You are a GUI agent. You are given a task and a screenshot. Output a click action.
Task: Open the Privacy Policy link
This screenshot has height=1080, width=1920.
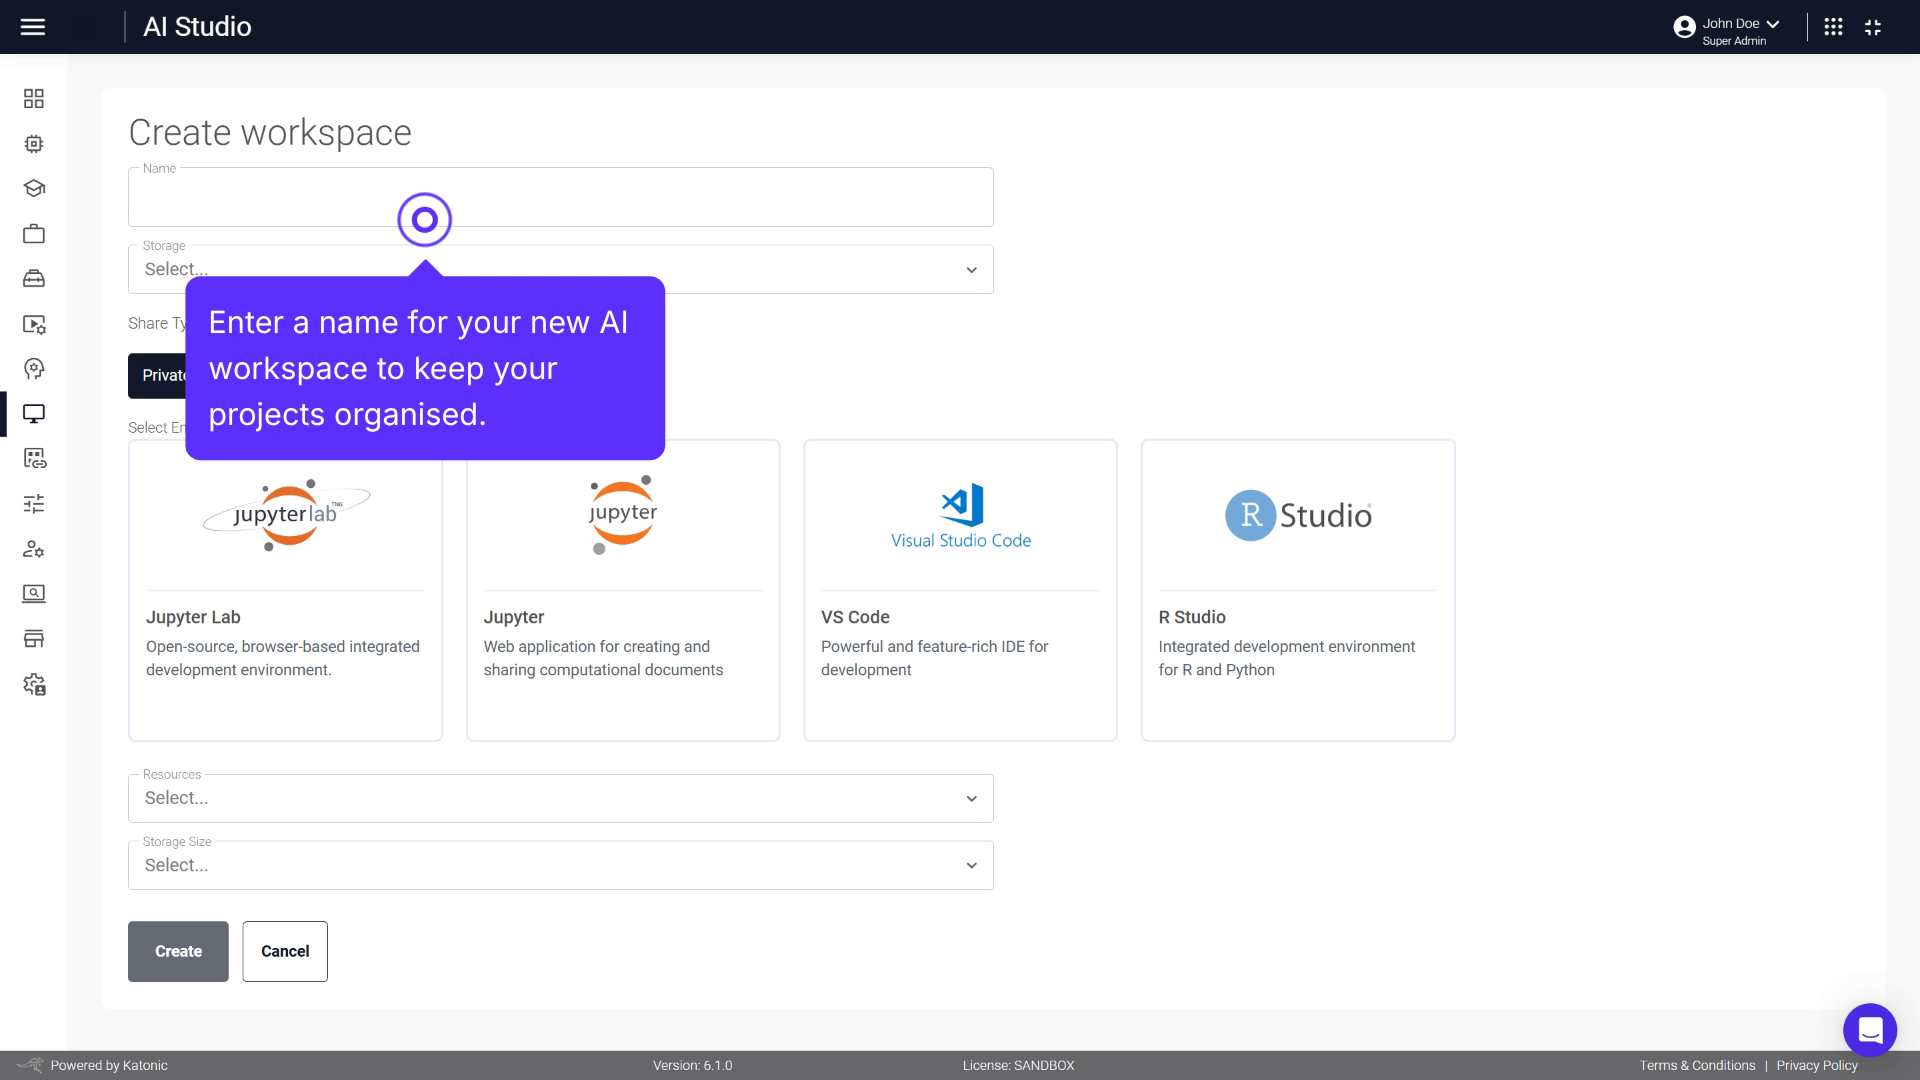pyautogui.click(x=1818, y=1065)
